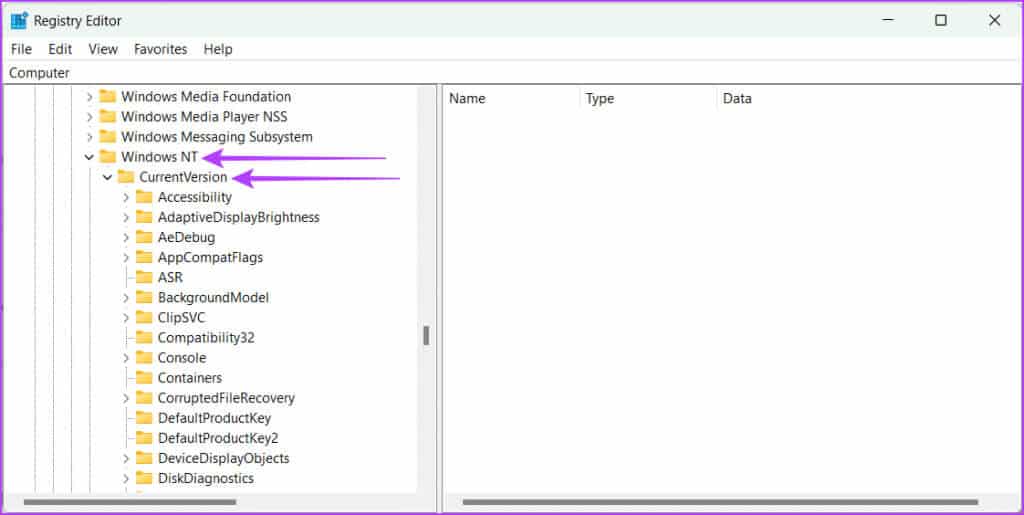Select the Windows NT tree label
Viewport: 1024px width, 515px height.
159,157
